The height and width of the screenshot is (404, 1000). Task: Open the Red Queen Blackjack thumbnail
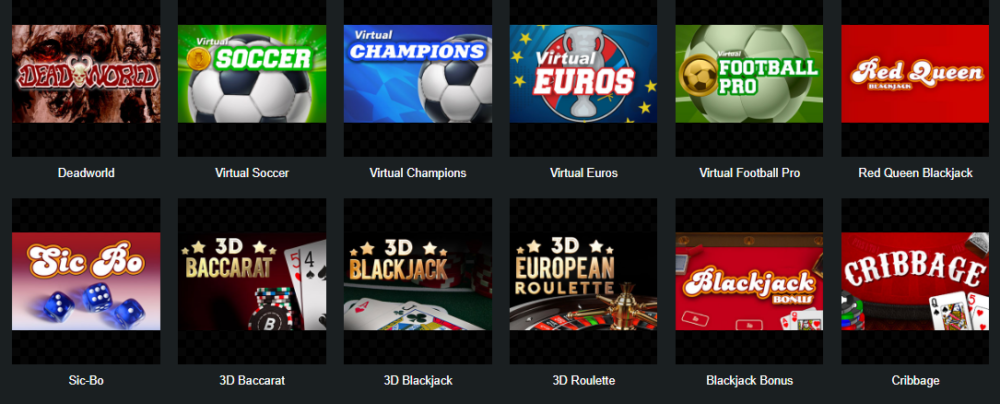click(x=915, y=74)
